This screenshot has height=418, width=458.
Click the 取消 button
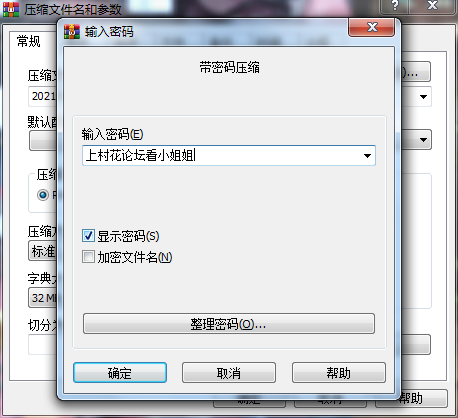(229, 373)
